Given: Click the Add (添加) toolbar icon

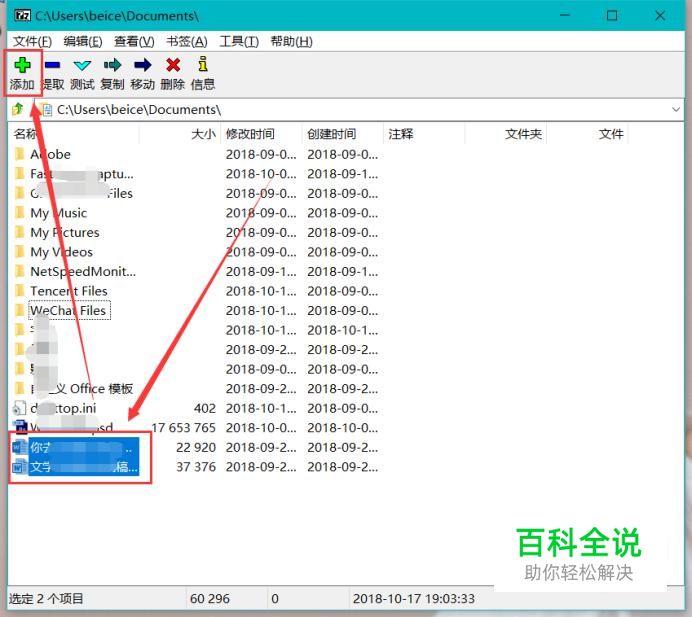Looking at the screenshot, I should tap(22, 65).
